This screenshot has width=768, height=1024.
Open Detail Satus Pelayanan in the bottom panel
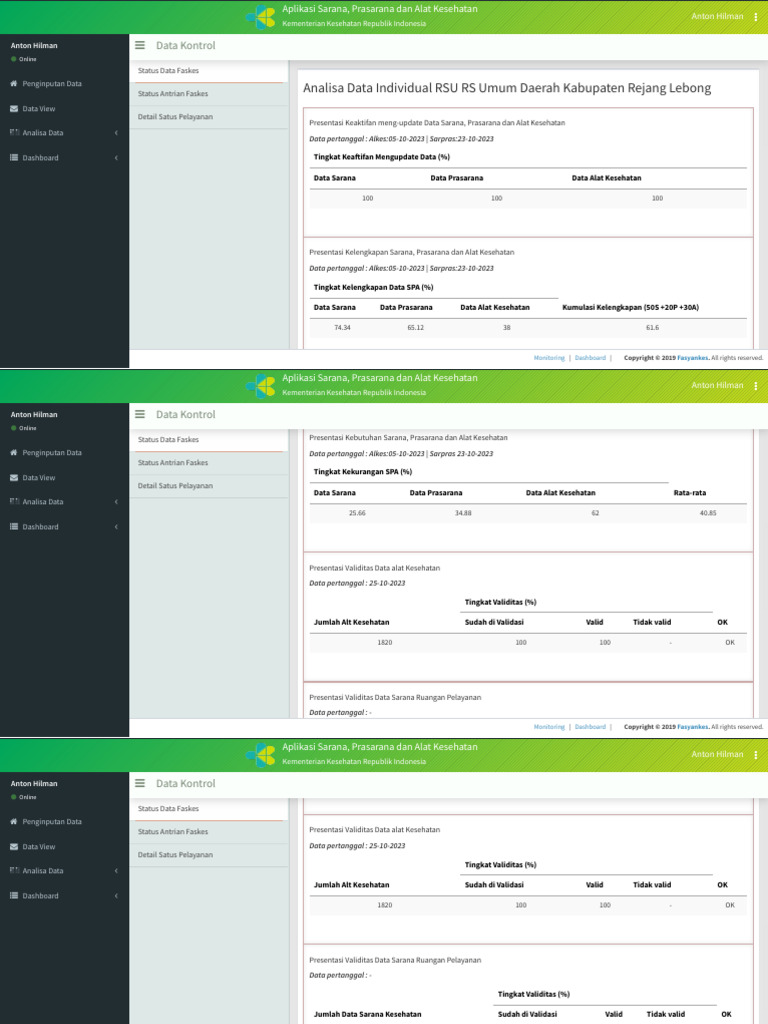(x=175, y=855)
